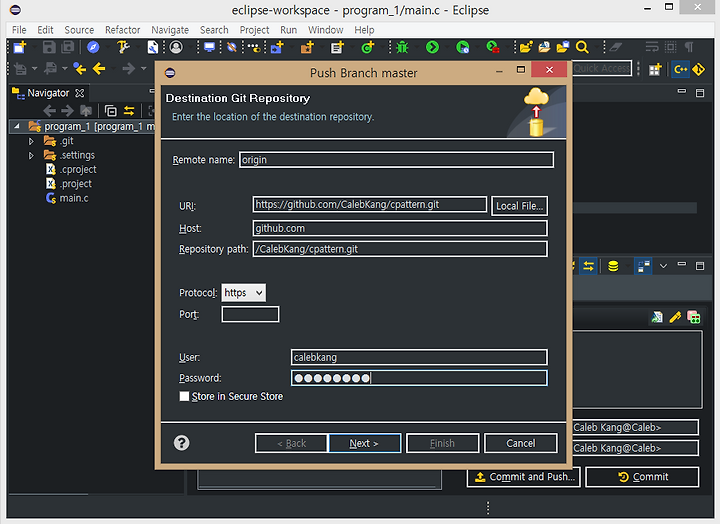Open the Project menu
Screen dimensions: 720x524
(254, 30)
